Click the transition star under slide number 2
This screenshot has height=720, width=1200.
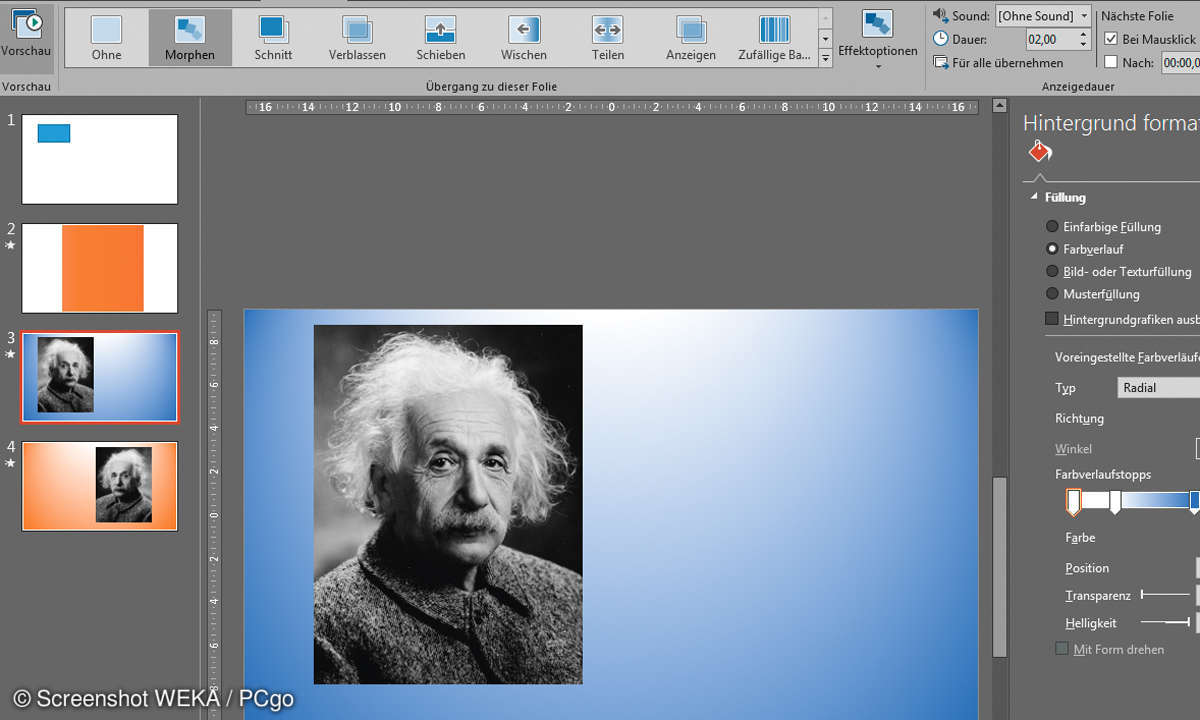pyautogui.click(x=11, y=245)
